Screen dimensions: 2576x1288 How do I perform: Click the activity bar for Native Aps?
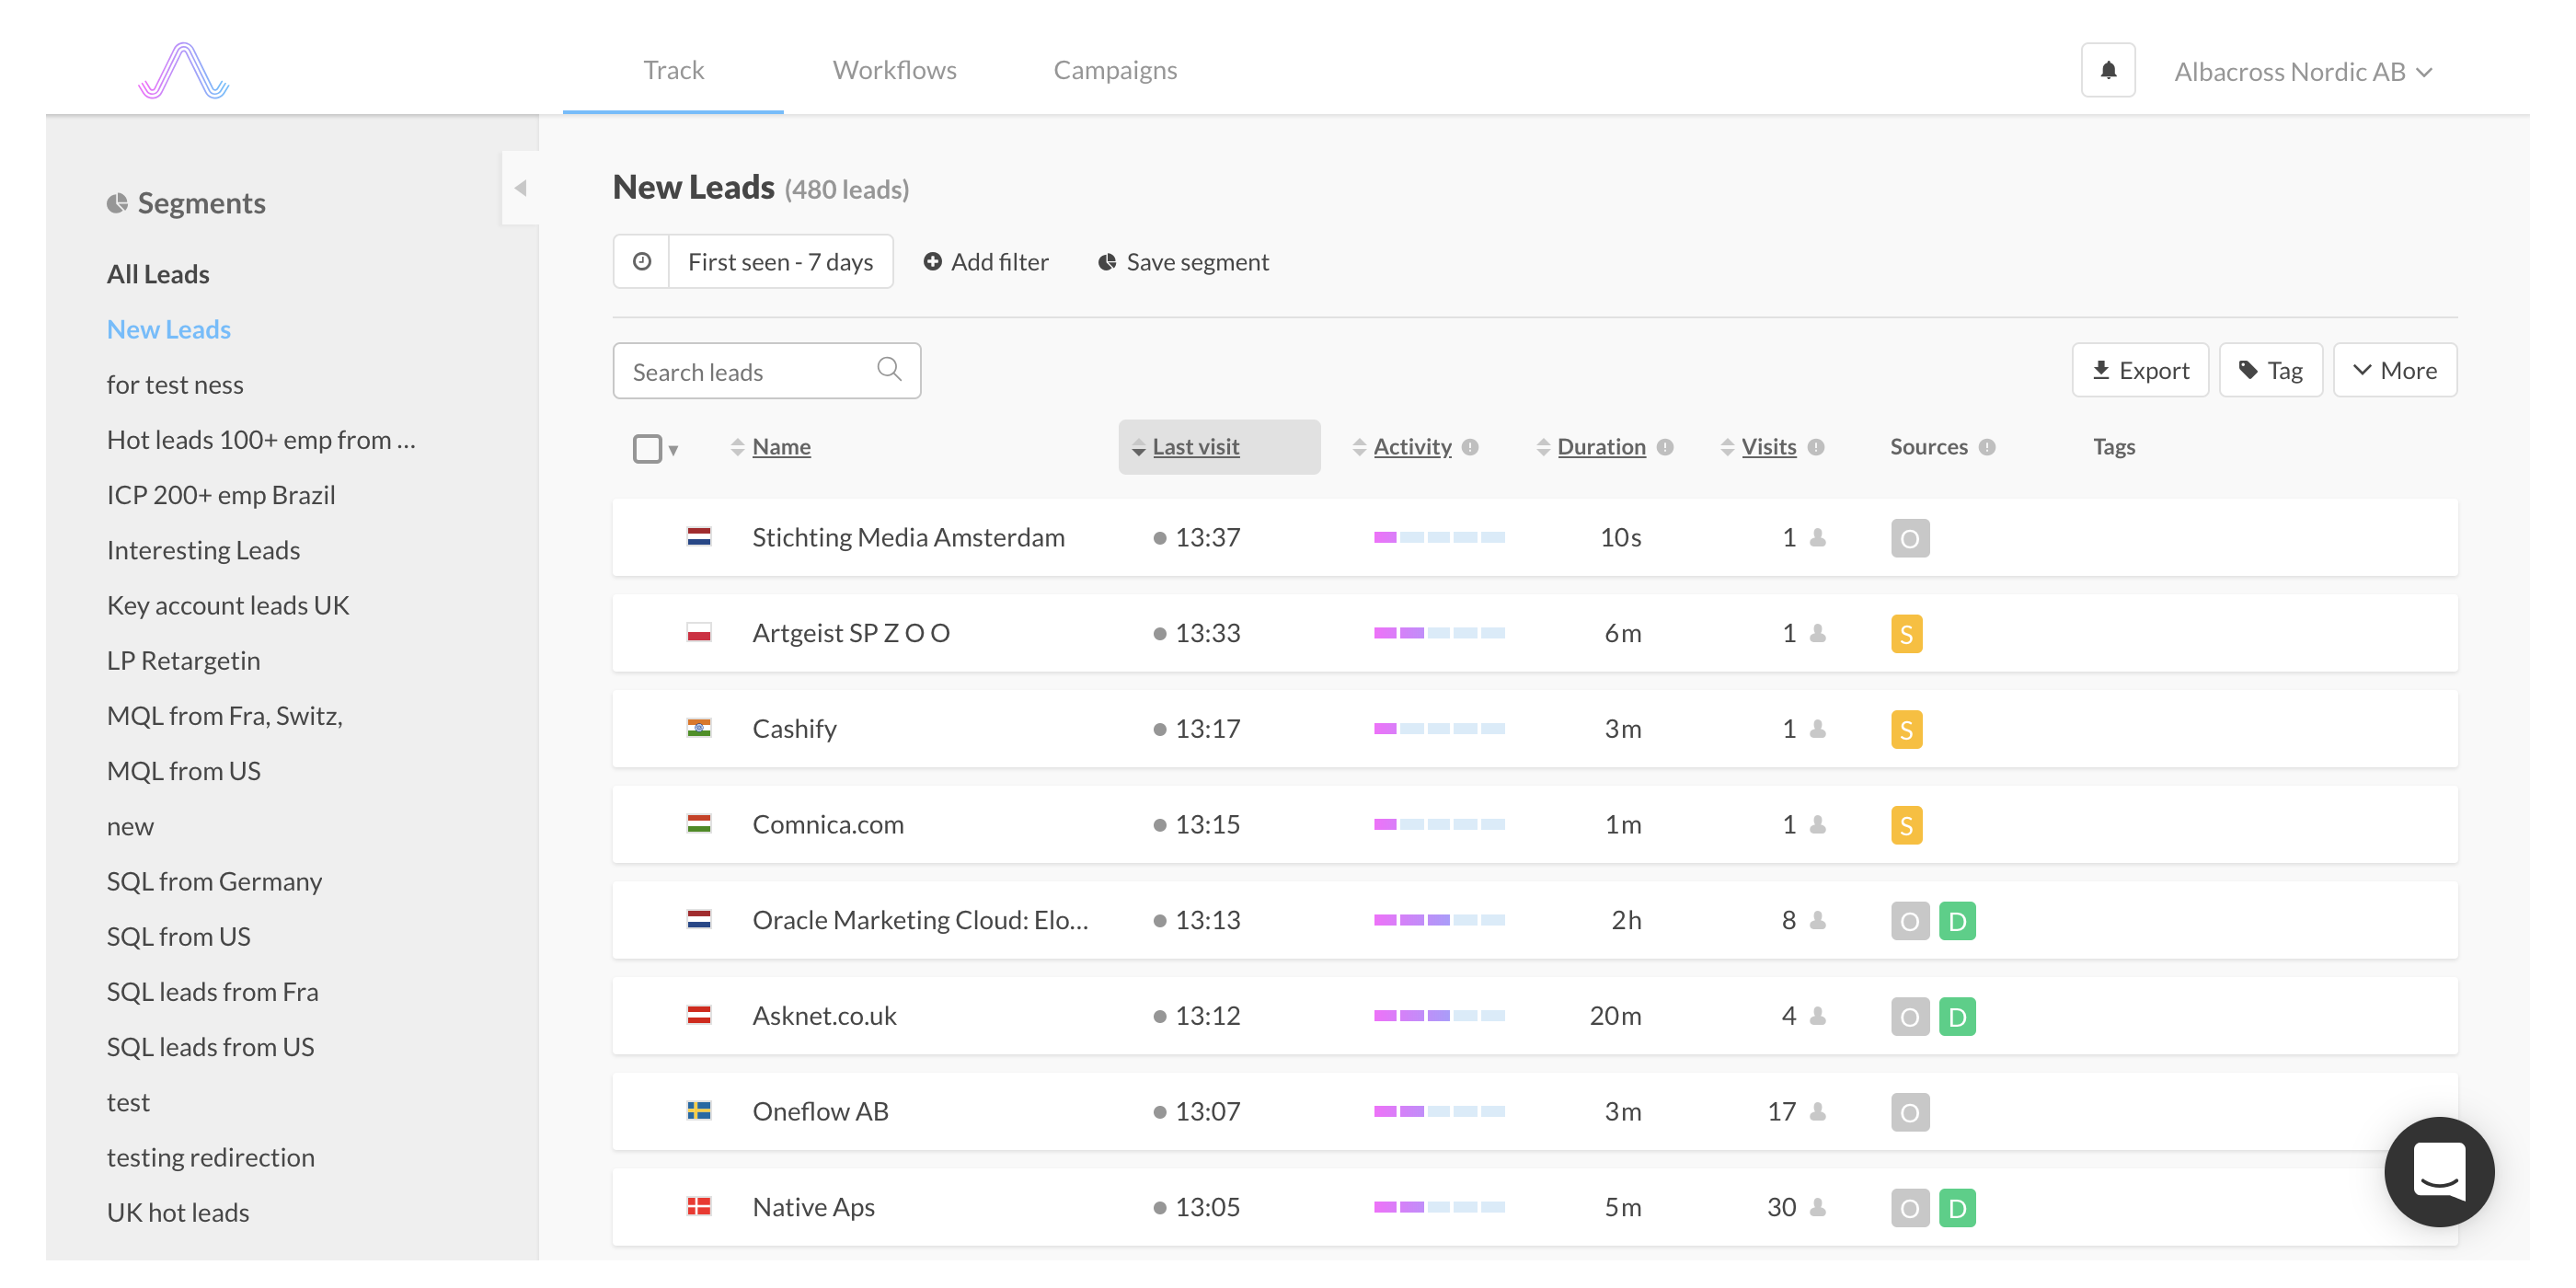point(1439,1207)
